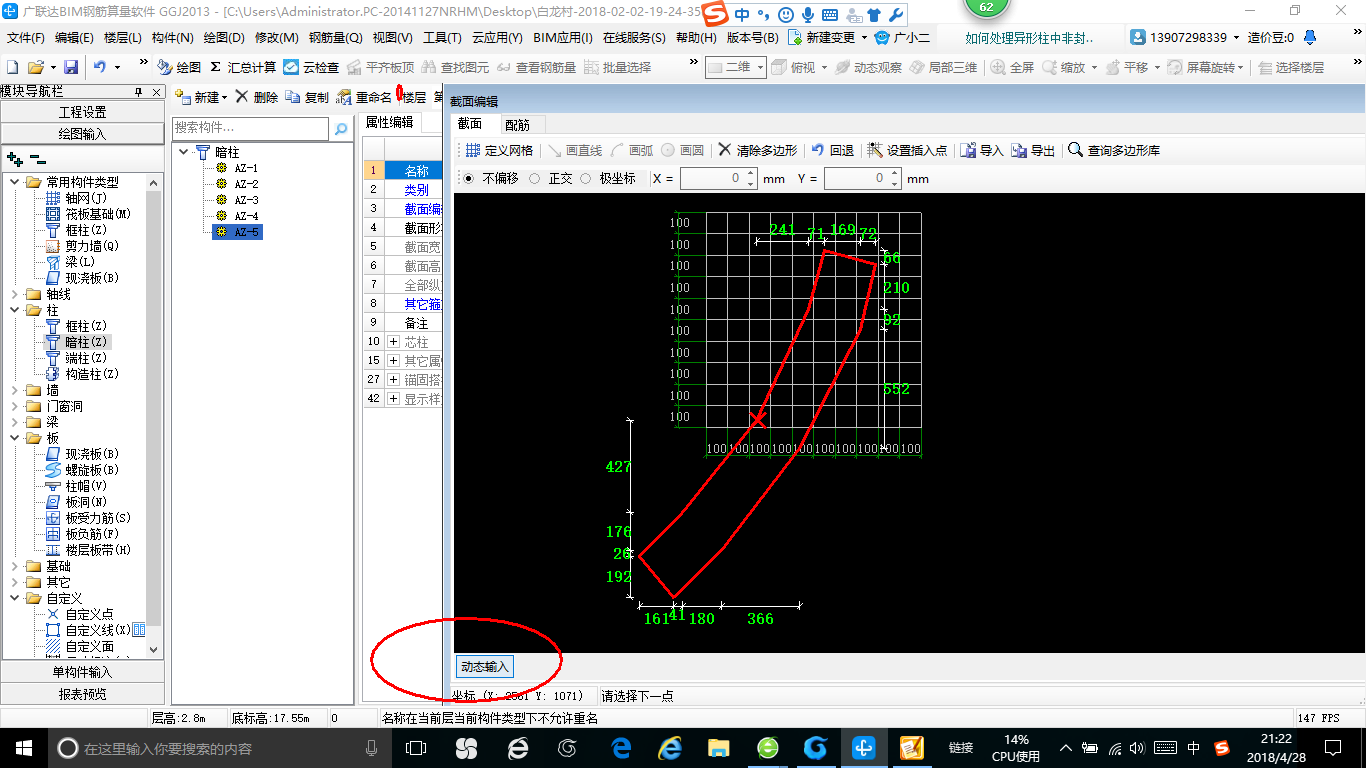Collapse the 常用构件类型 folder

tap(15, 182)
